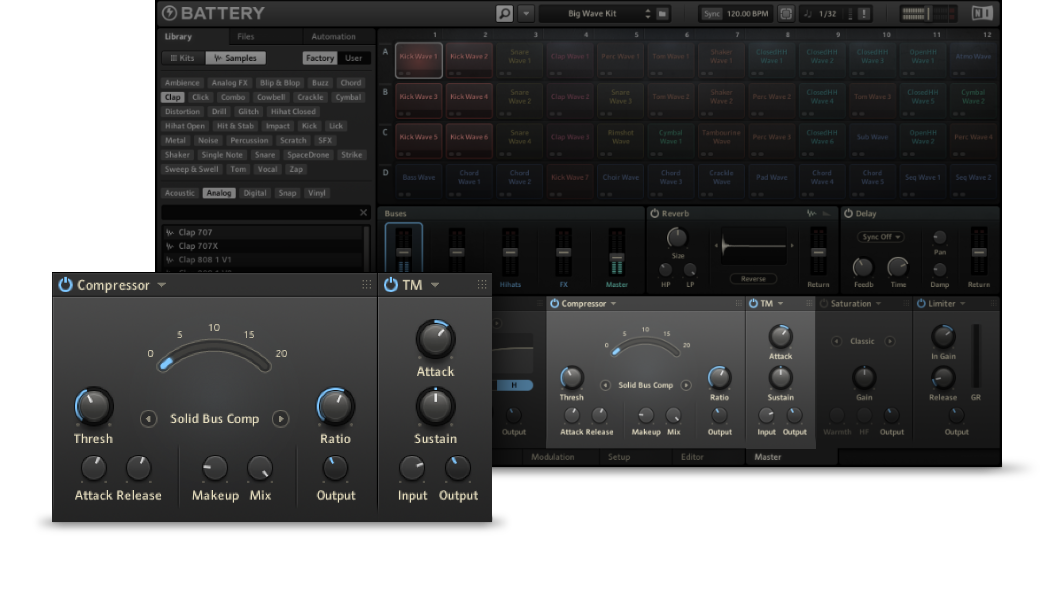1040x600 pixels.
Task: Open the enlarged TM type dropdown arrow
Action: [x=435, y=285]
